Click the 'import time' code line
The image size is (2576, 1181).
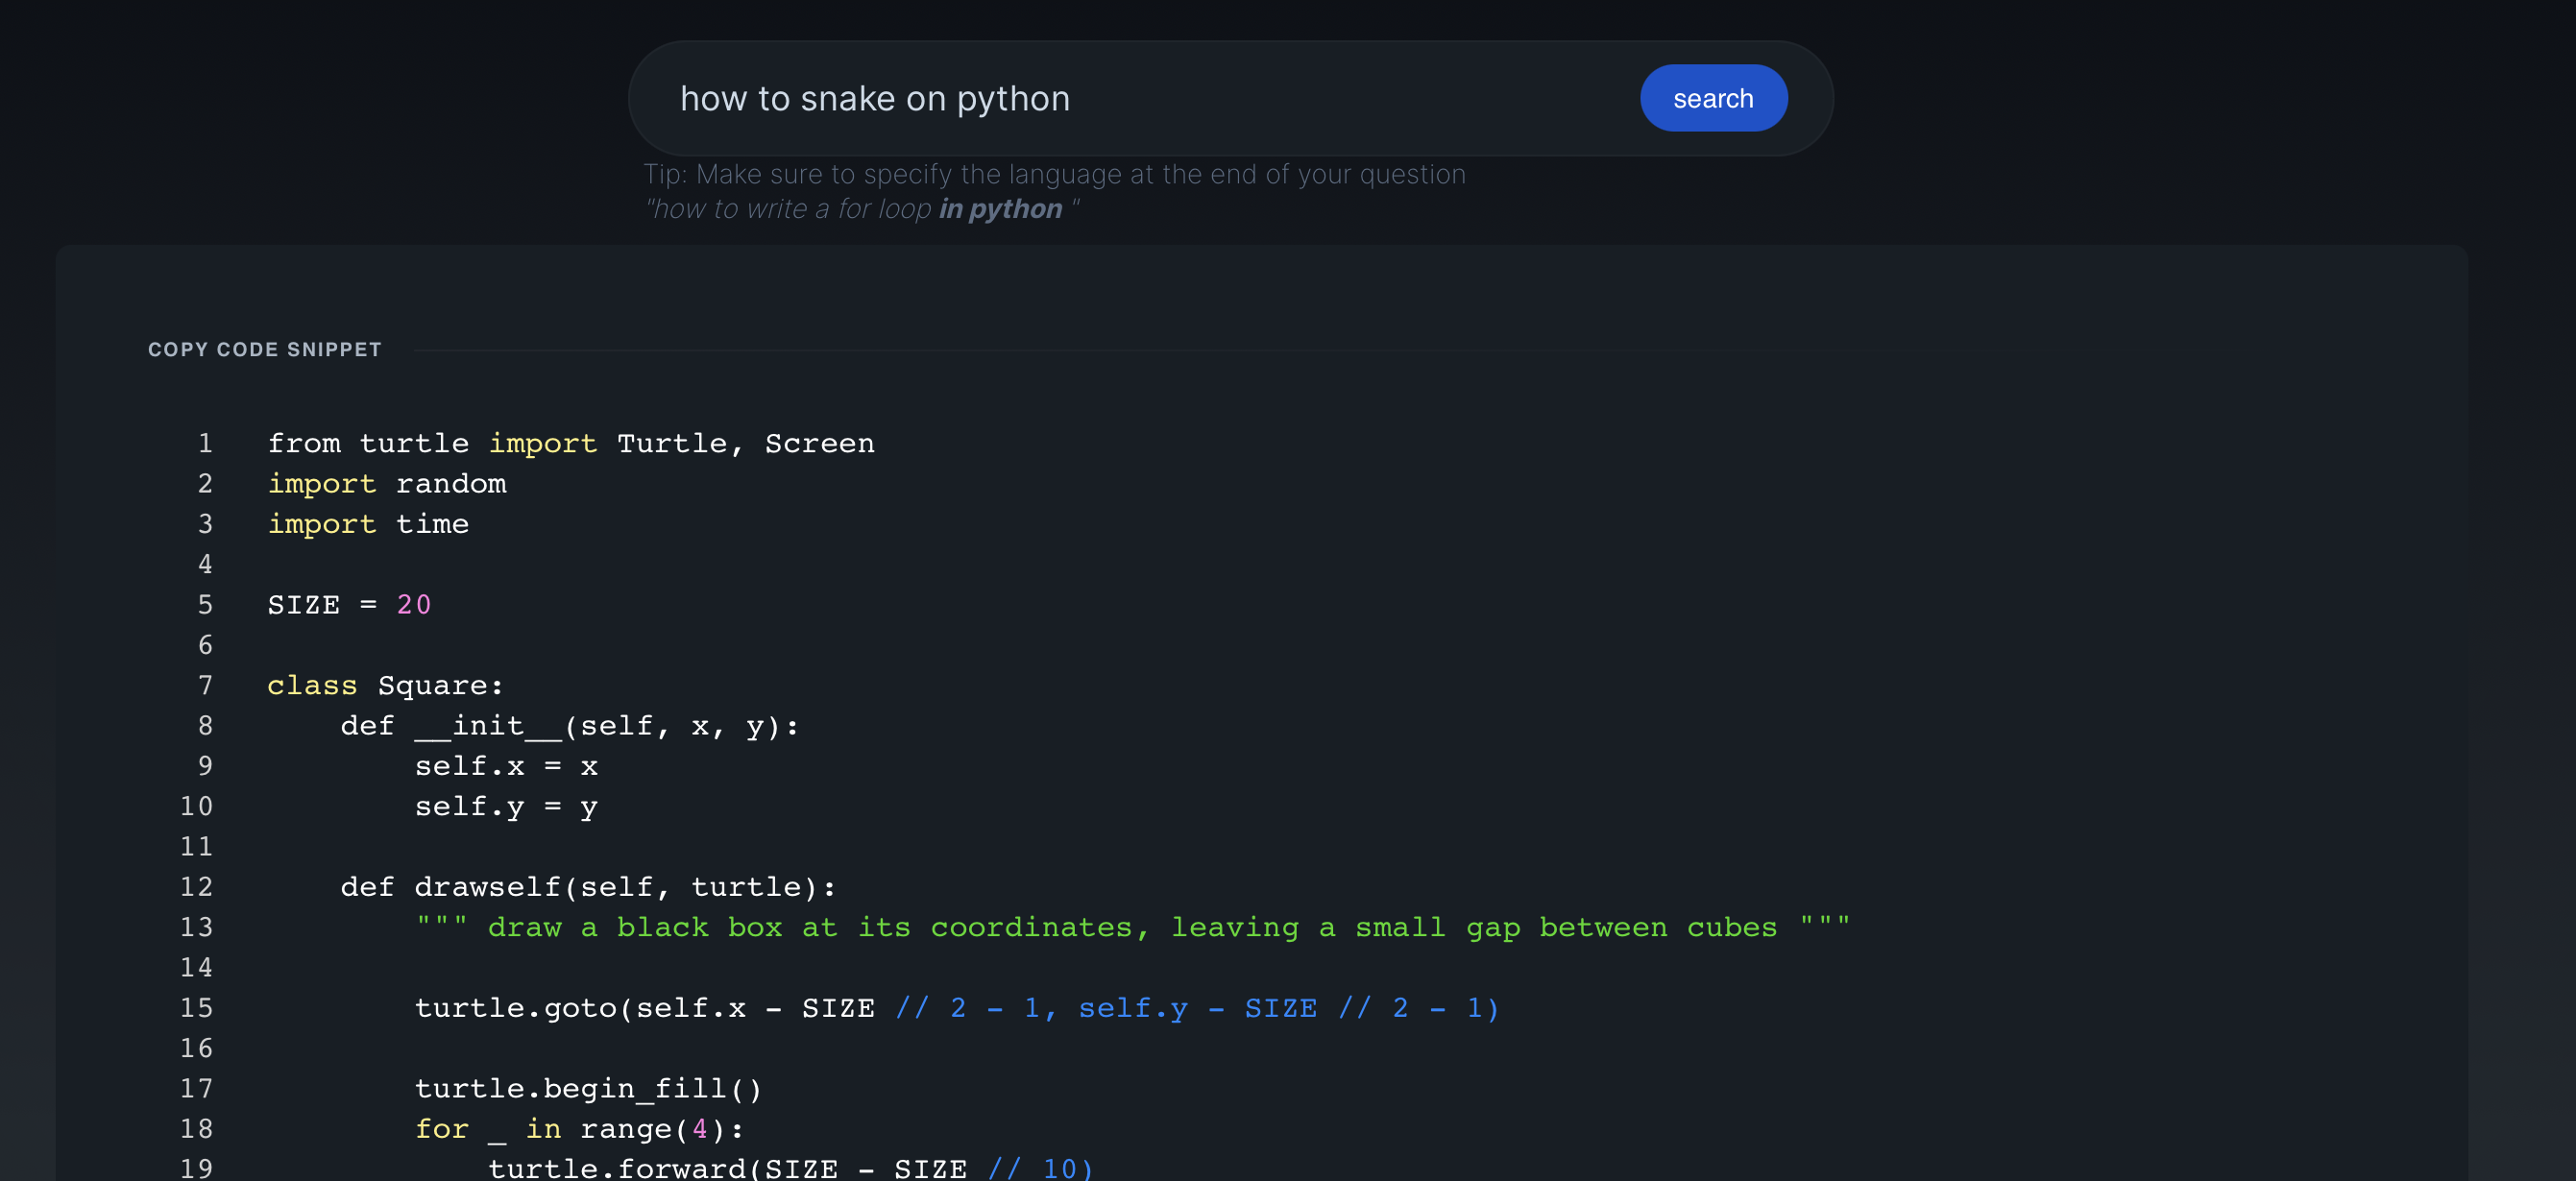click(367, 524)
